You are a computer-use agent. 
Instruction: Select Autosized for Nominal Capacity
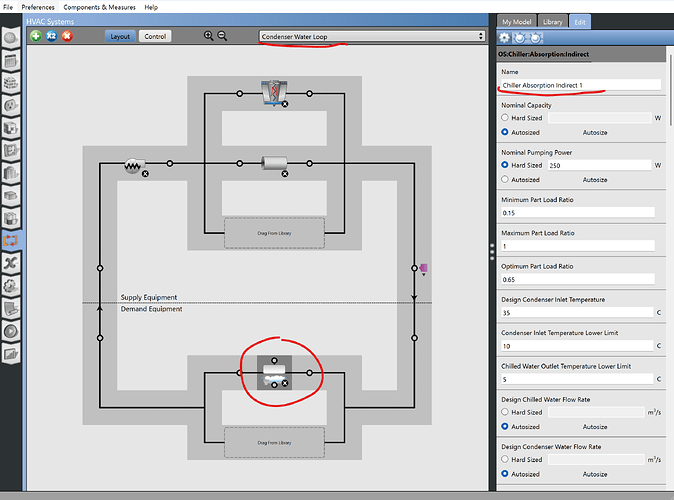click(505, 132)
